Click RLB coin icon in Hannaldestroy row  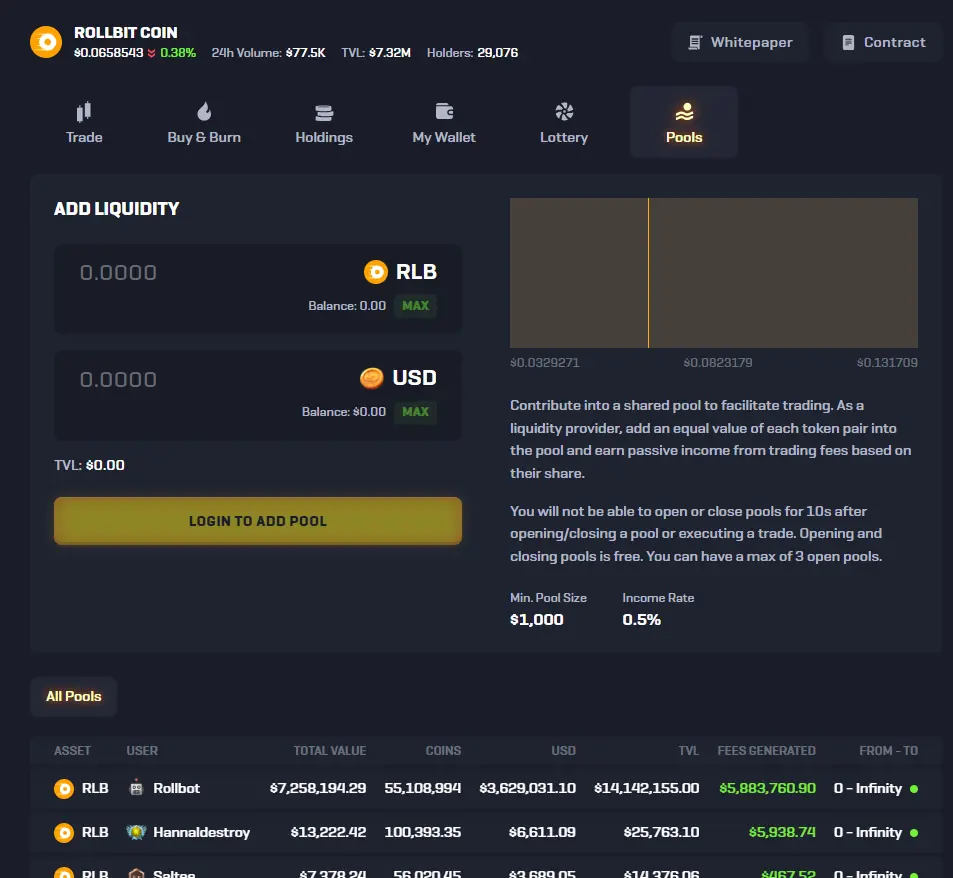click(64, 832)
